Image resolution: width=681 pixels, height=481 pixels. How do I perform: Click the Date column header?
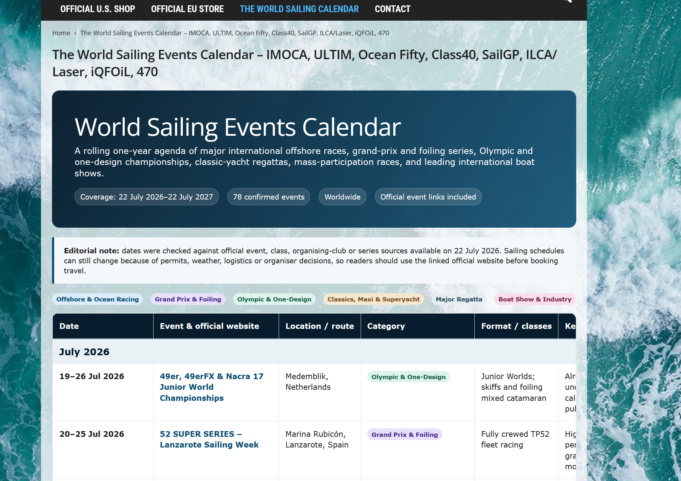click(103, 326)
